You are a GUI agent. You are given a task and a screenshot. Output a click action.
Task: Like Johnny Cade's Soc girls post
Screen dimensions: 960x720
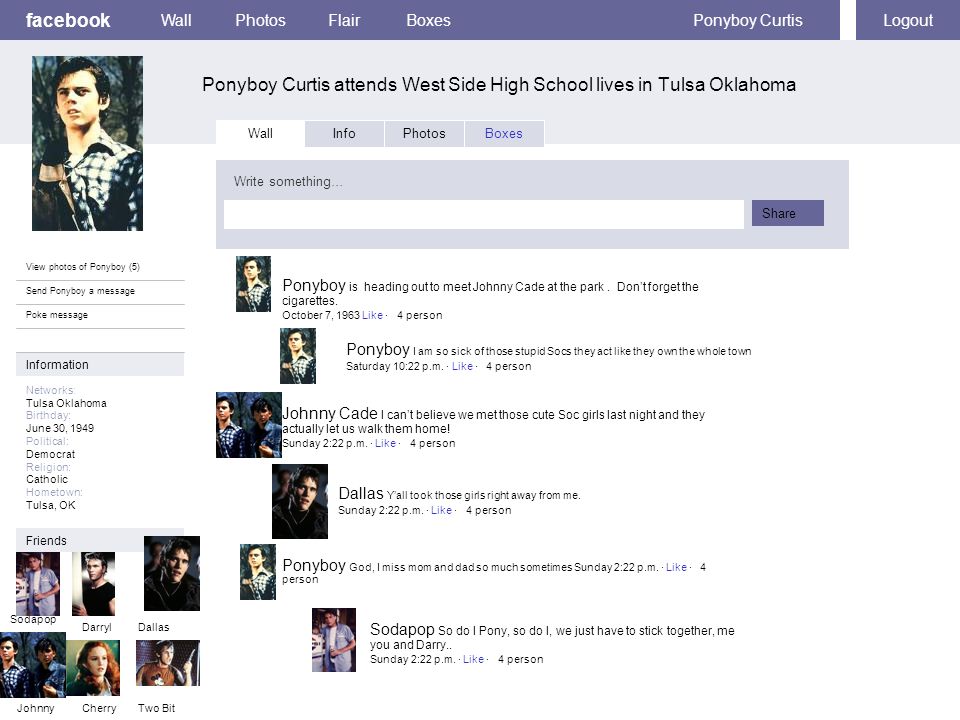385,443
